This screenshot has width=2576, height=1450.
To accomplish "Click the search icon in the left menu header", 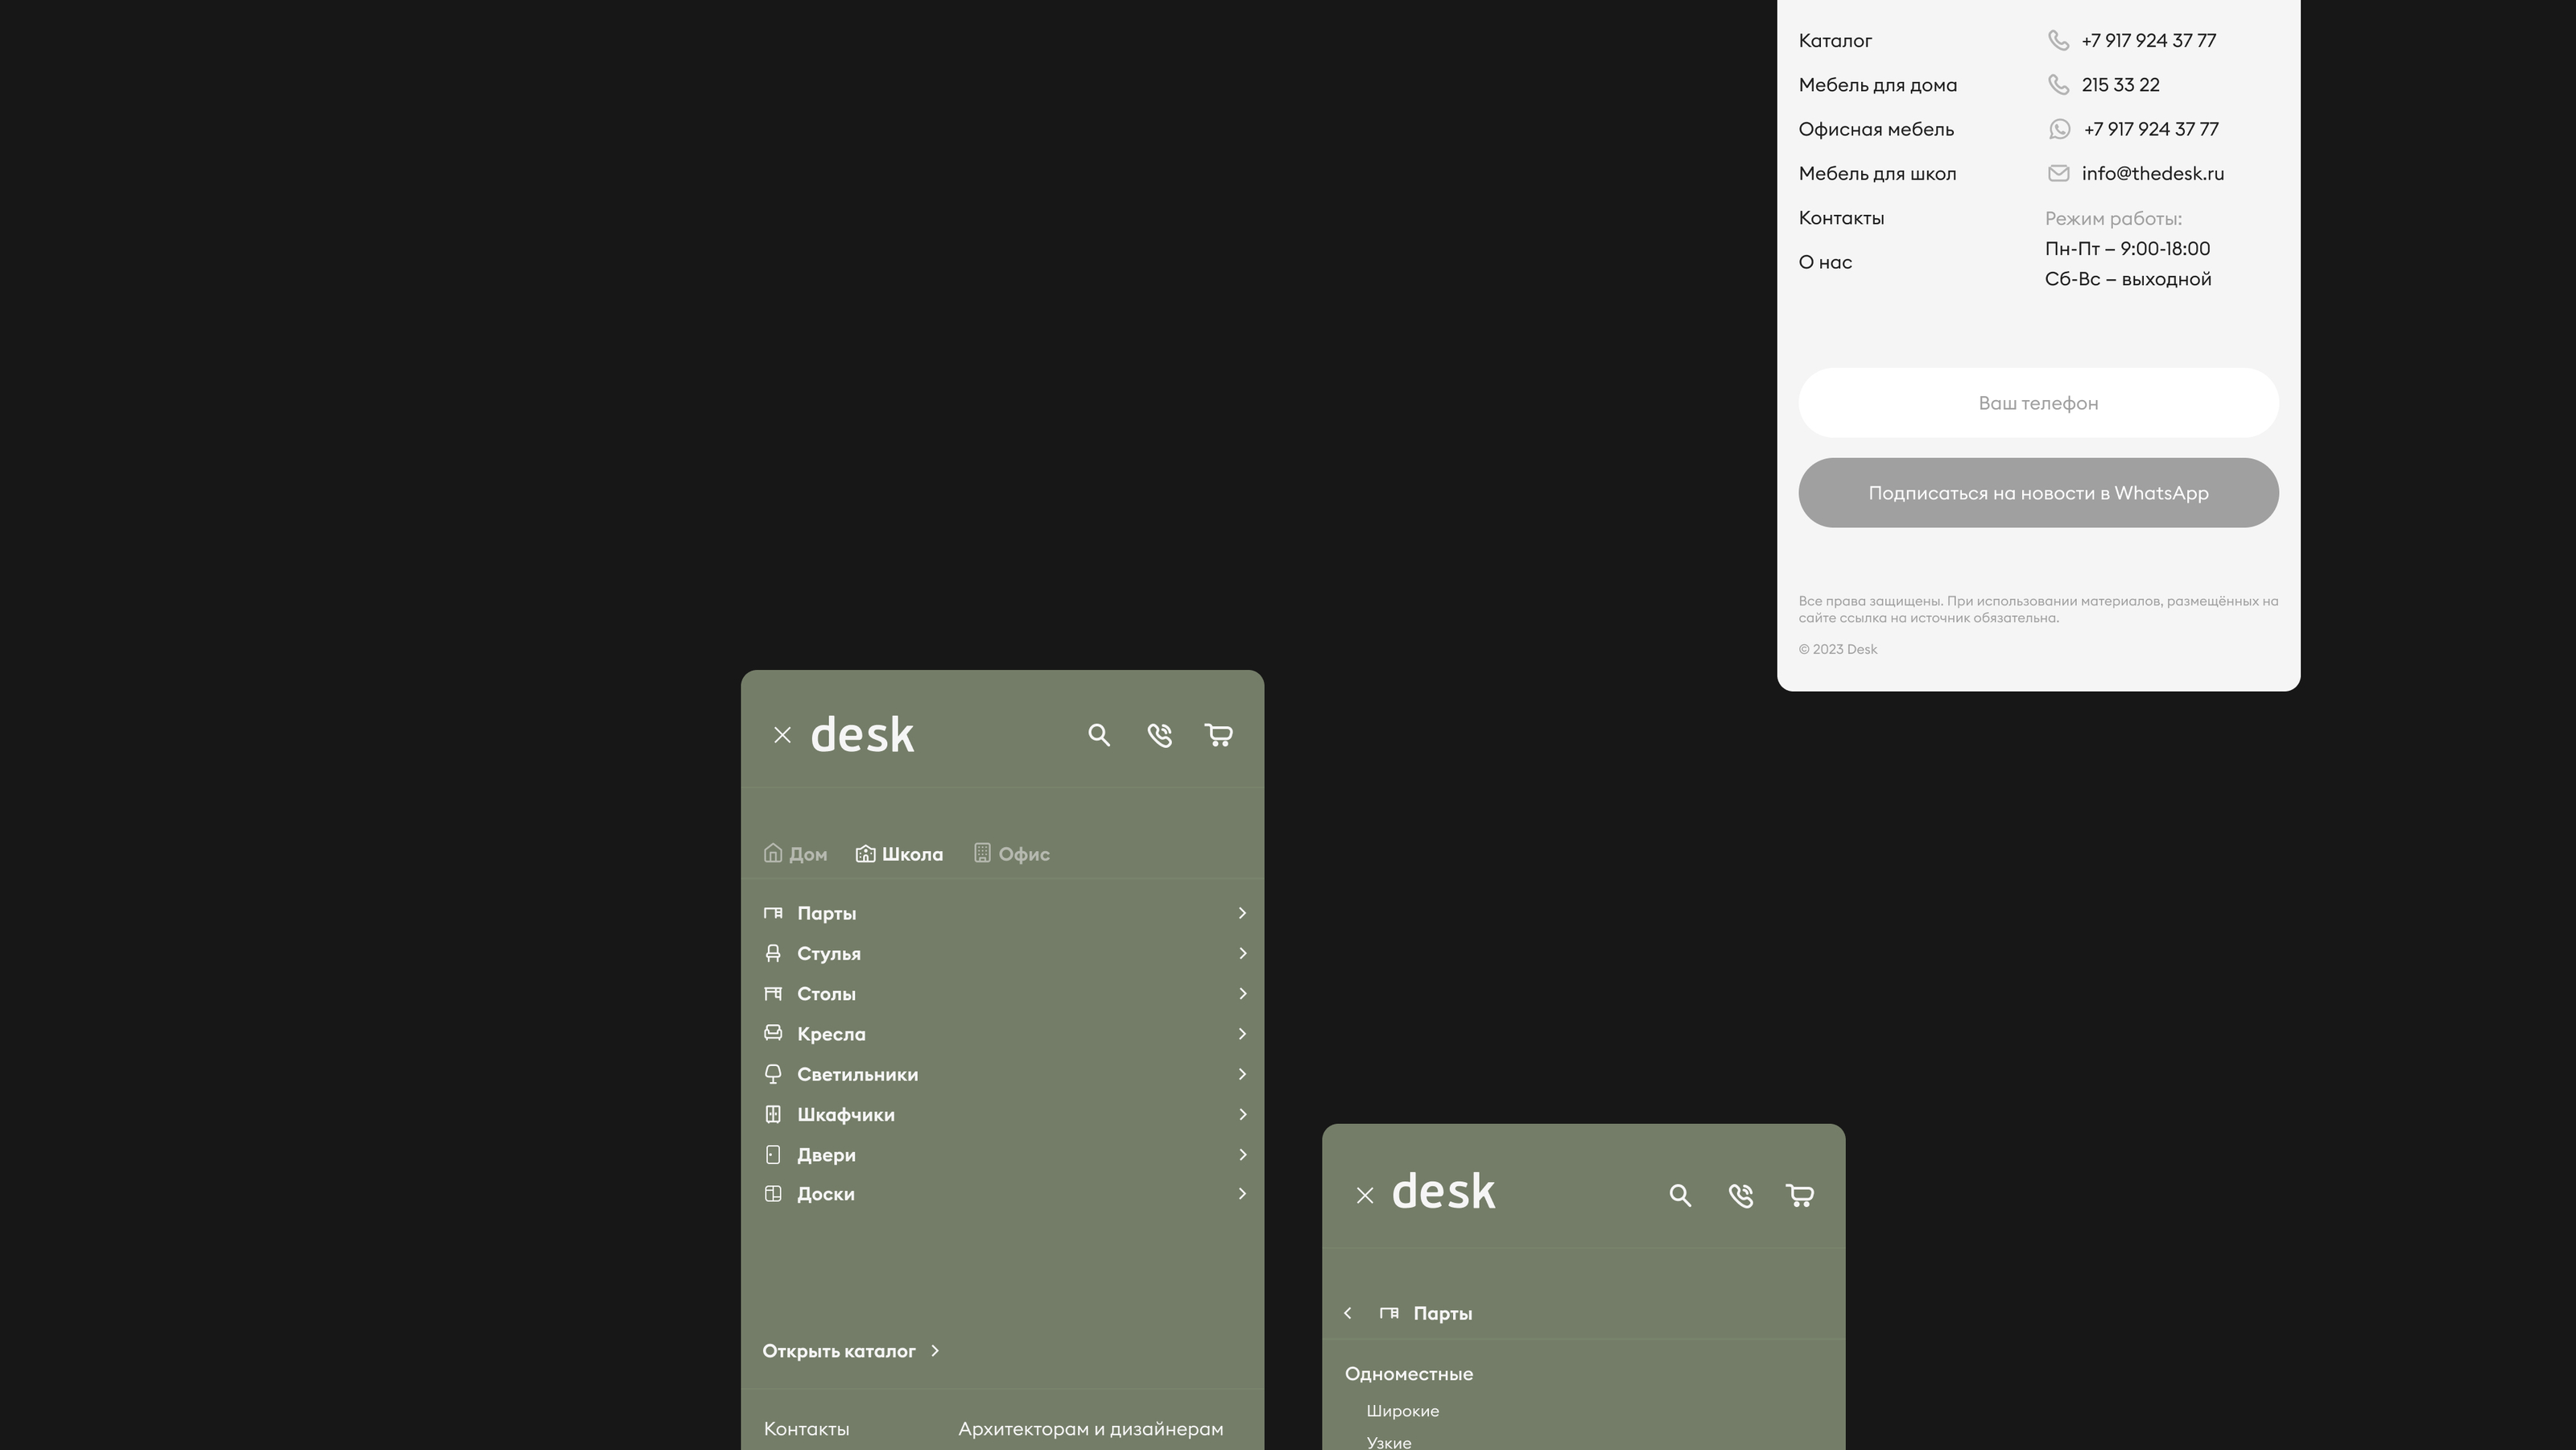I will coord(1099,735).
